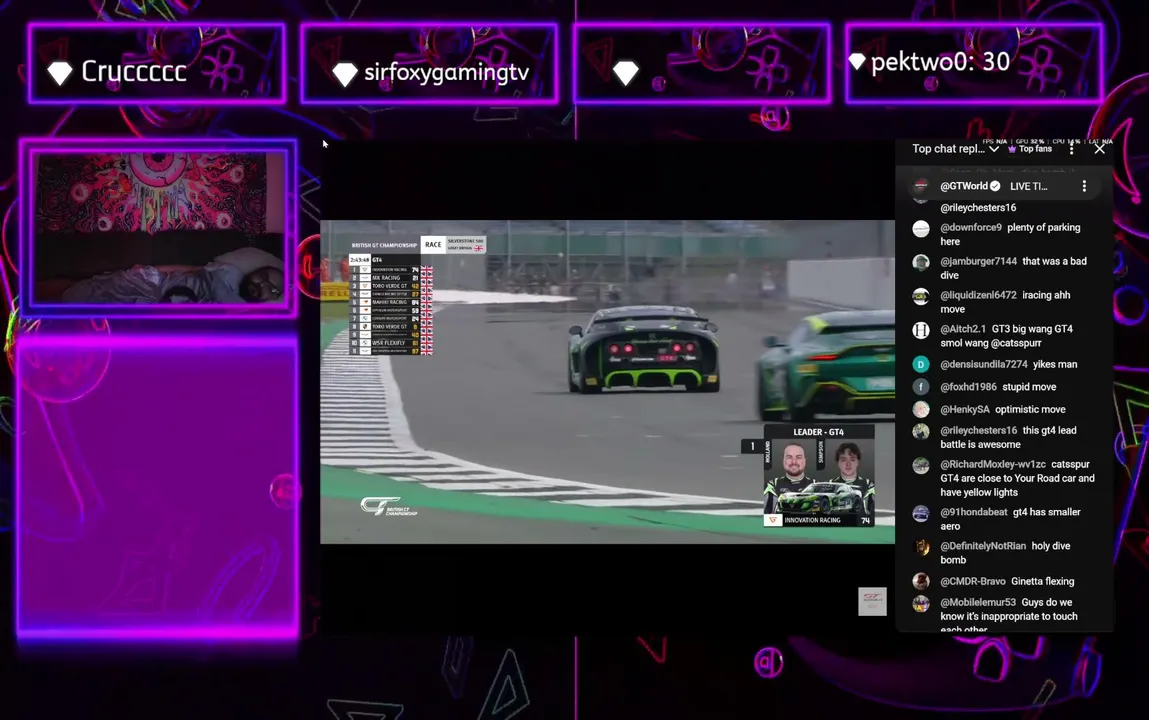The width and height of the screenshot is (1149, 720).
Task: Open the @jamburger7144 username
Action: click(978, 261)
